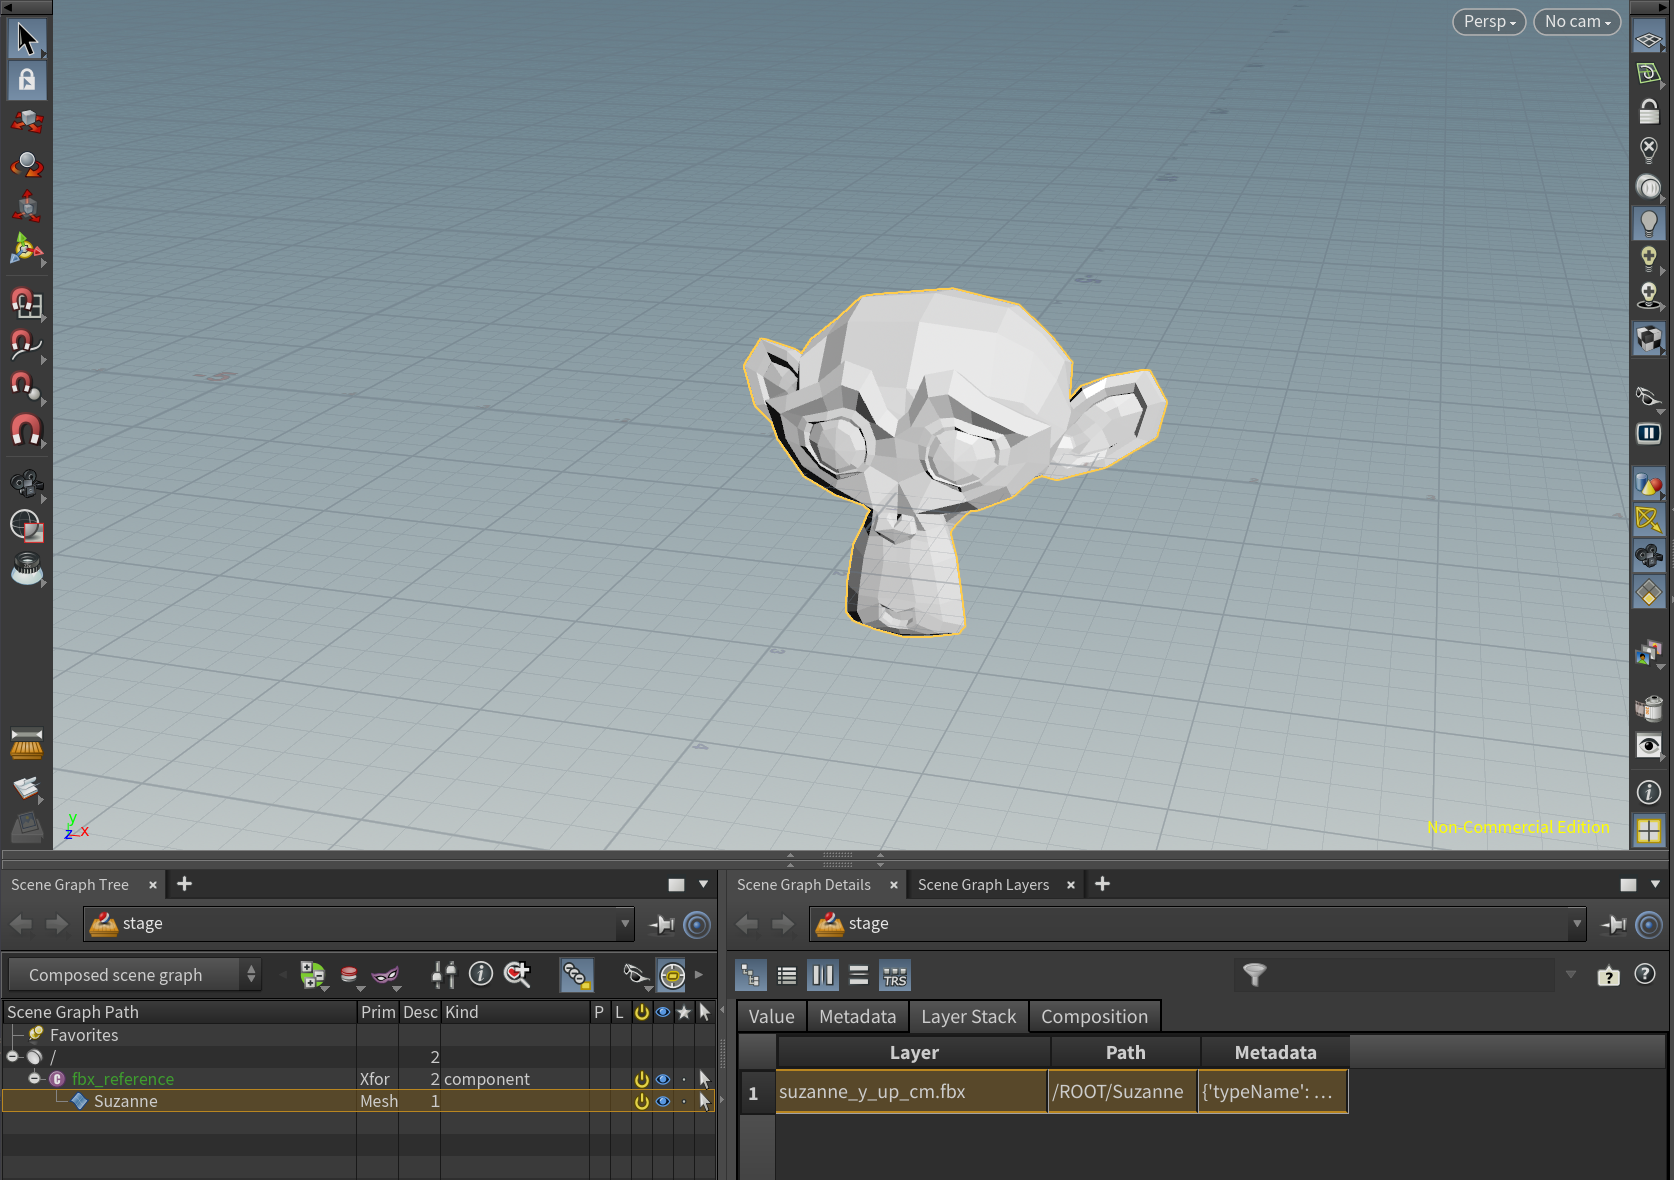Click the viewport layout grid icon
Viewport: 1674px width, 1180px height.
click(1649, 830)
